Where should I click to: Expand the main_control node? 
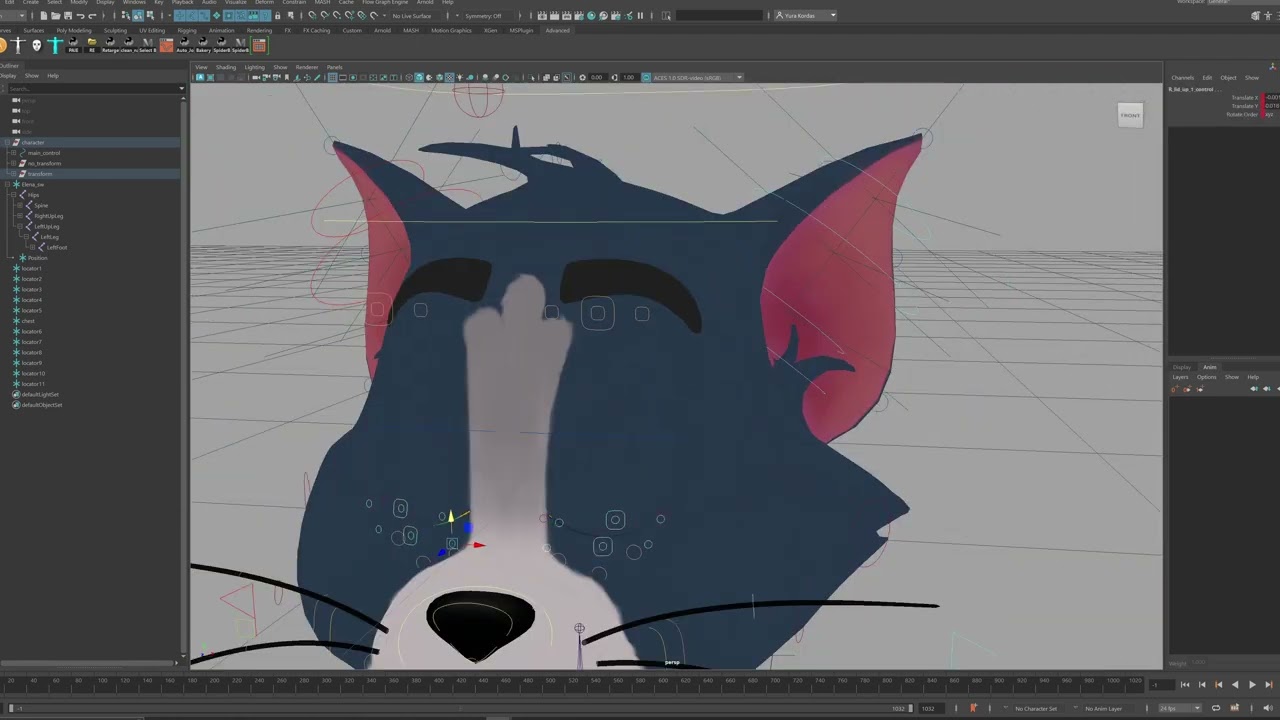(13, 153)
